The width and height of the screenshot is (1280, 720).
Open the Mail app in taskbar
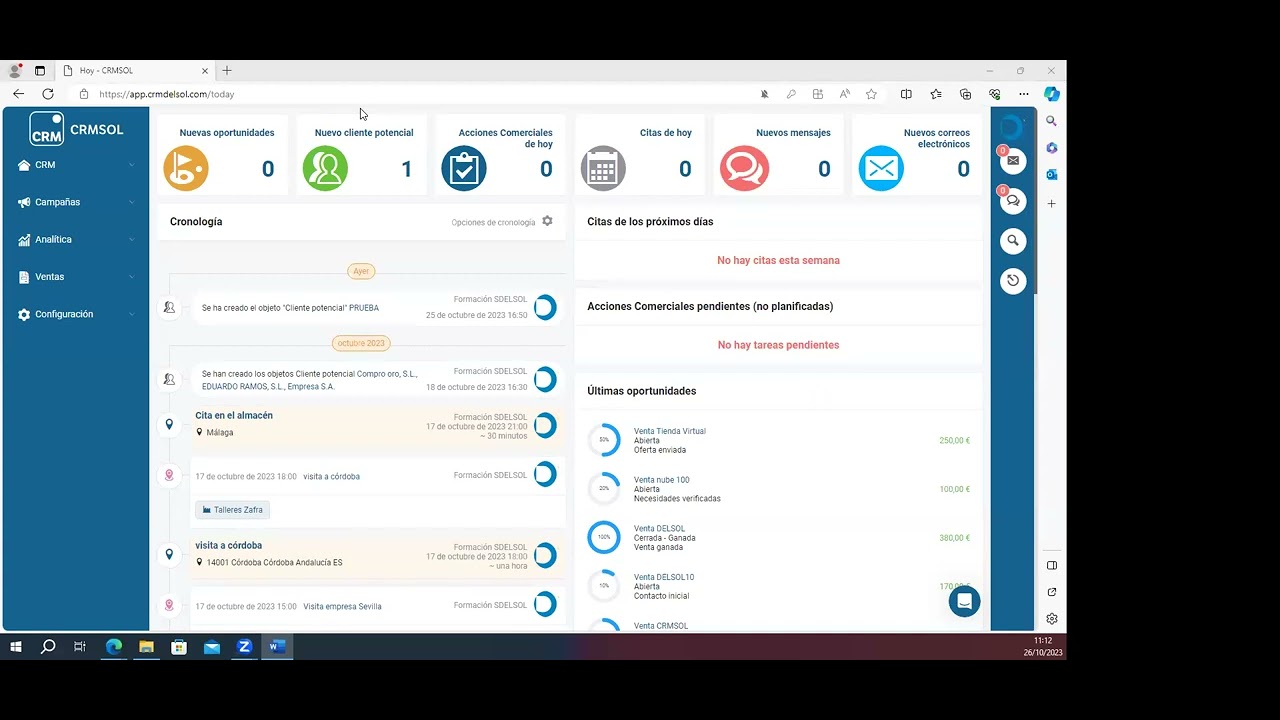[x=211, y=647]
